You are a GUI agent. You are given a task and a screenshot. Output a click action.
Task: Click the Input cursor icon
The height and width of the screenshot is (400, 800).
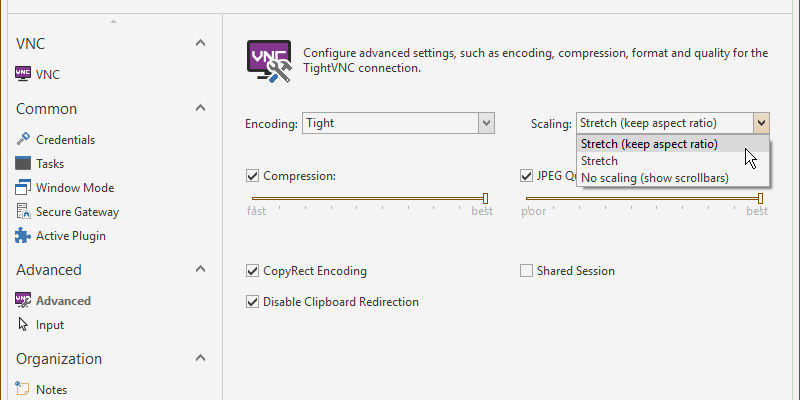coord(24,324)
